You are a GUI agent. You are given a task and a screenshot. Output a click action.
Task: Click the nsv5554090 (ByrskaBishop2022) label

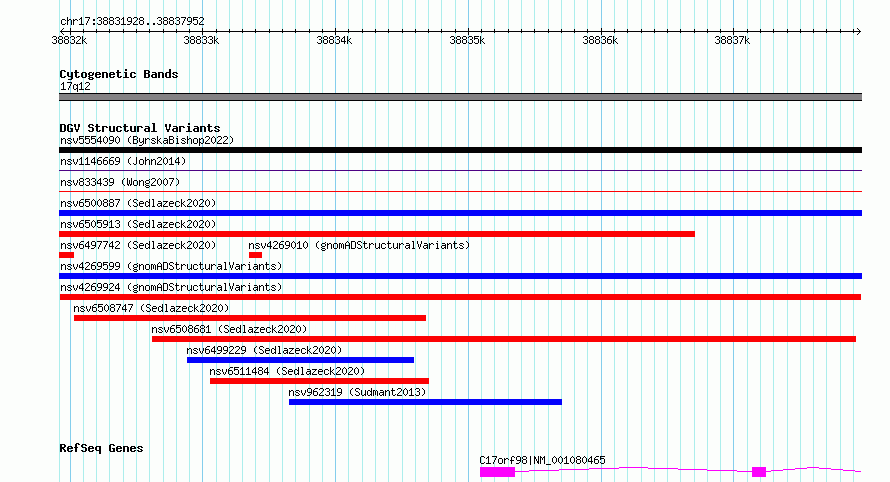[x=147, y=140]
